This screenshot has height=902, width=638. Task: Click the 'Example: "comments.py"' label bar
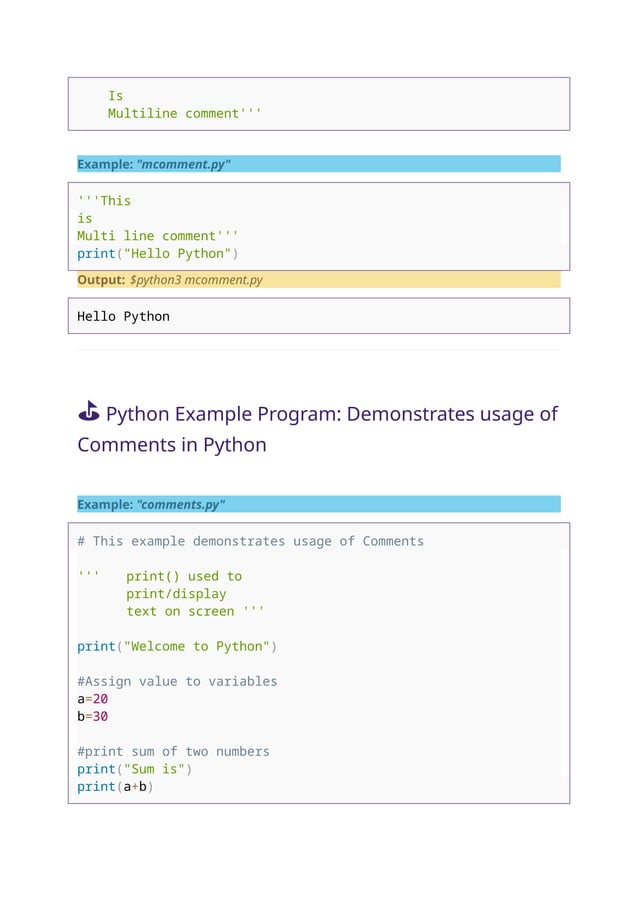tap(319, 504)
